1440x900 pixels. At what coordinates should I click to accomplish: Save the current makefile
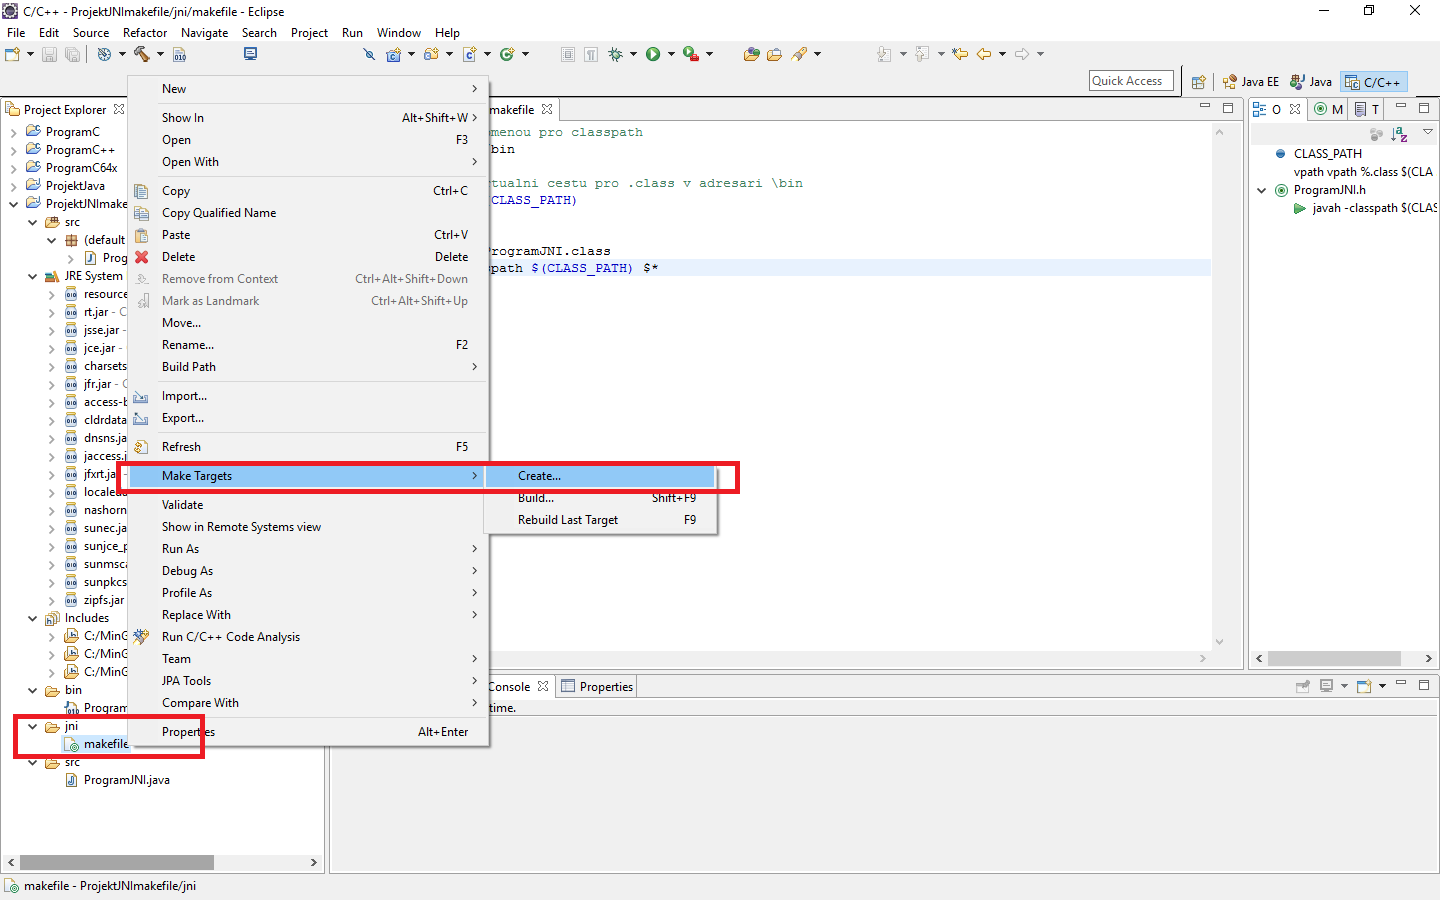[x=48, y=54]
